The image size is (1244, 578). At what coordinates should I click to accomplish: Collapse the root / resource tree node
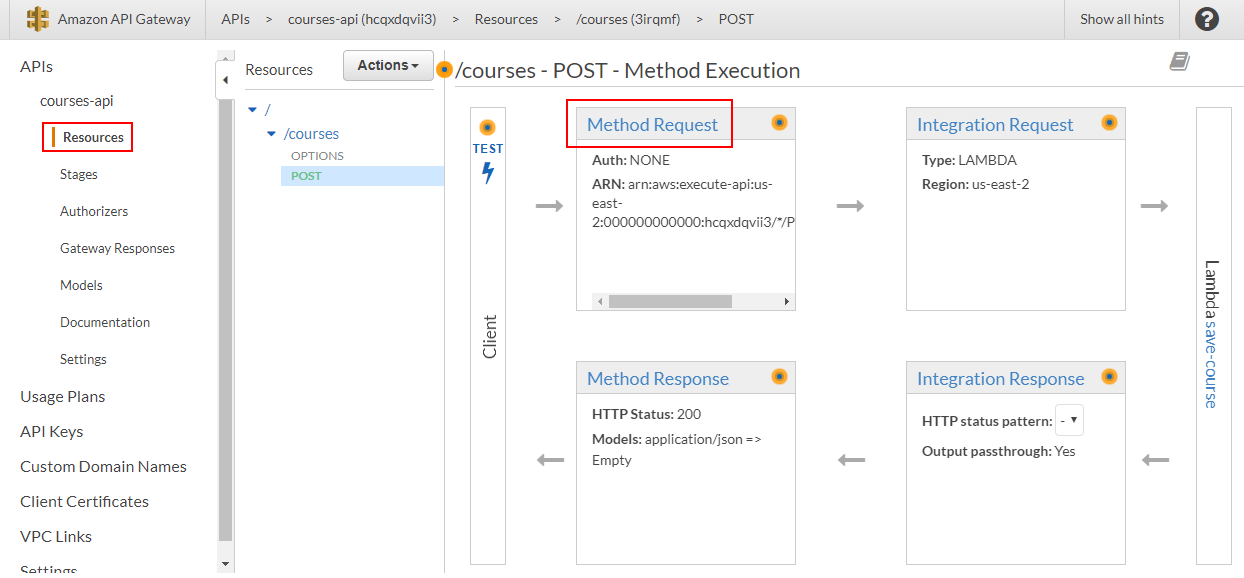click(252, 109)
